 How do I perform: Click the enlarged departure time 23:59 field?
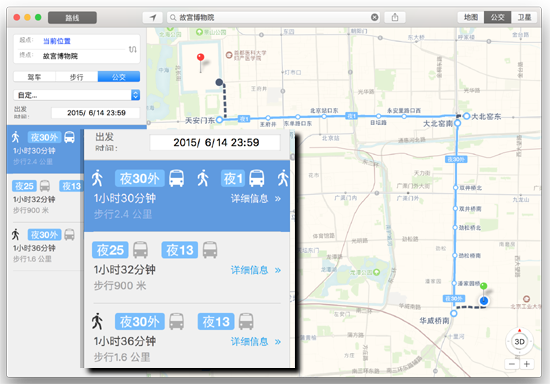[x=215, y=142]
